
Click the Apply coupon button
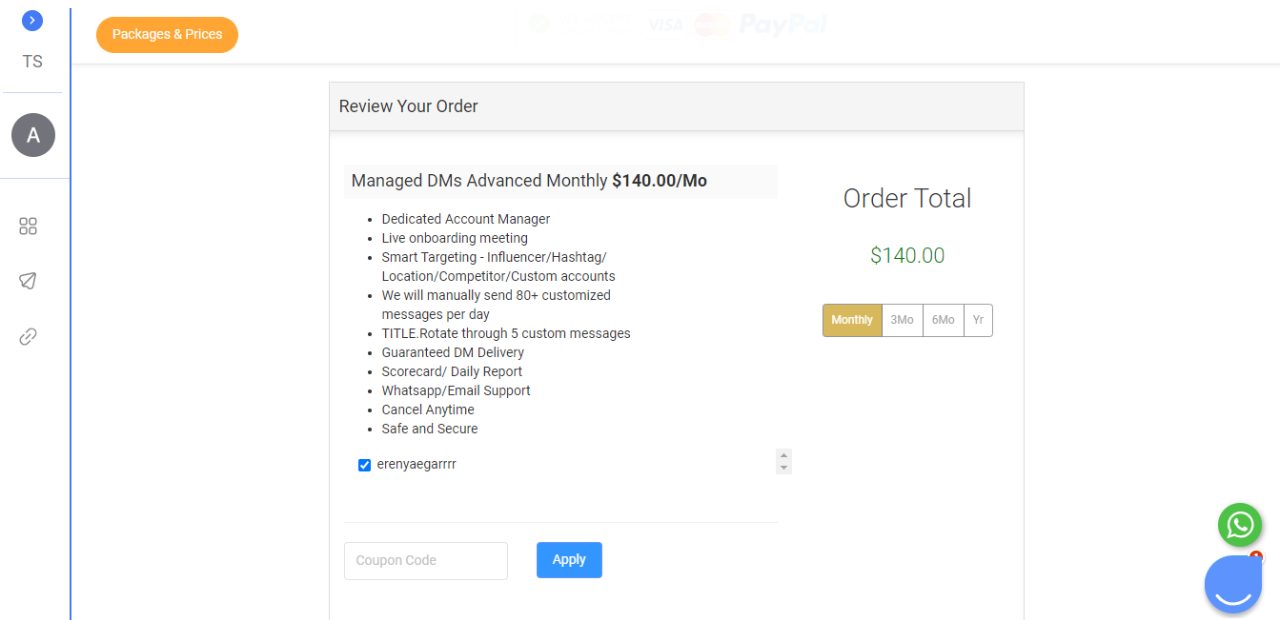[568, 560]
